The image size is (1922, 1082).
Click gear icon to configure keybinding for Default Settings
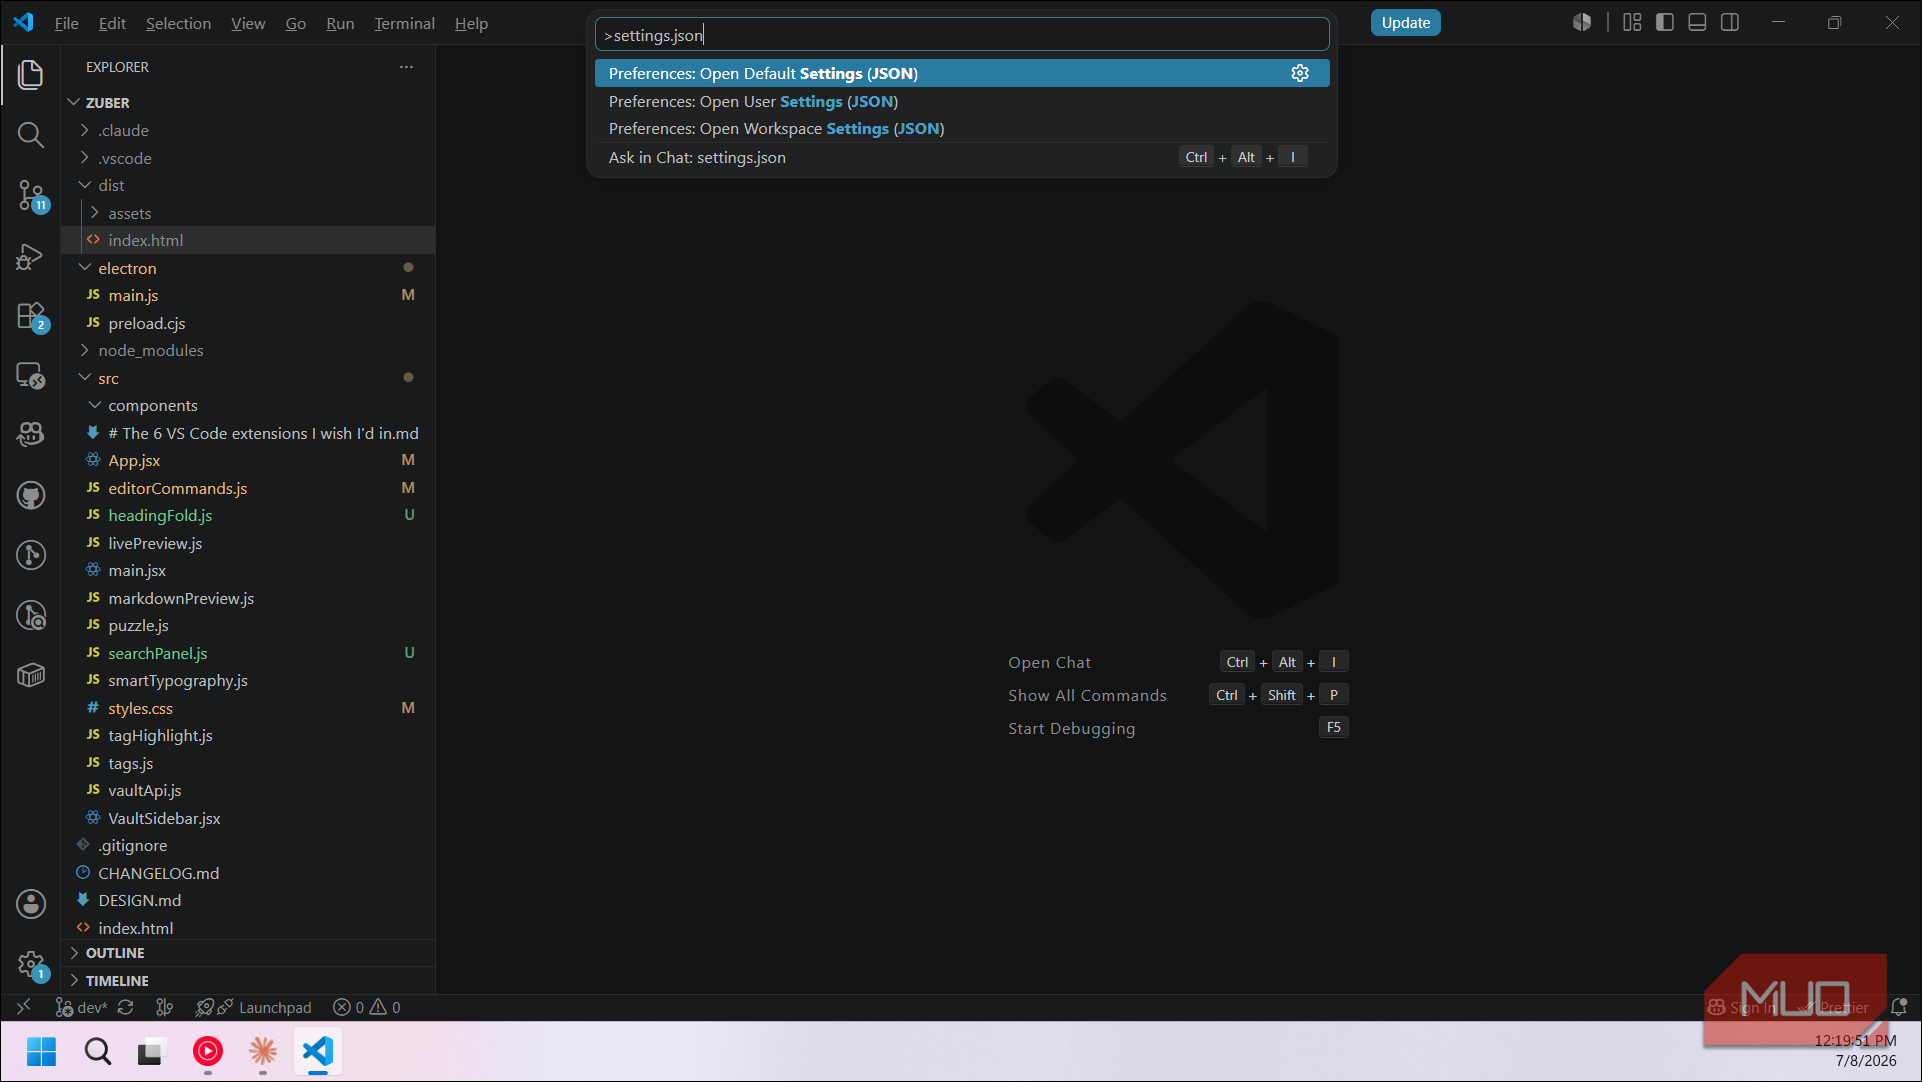[1300, 73]
